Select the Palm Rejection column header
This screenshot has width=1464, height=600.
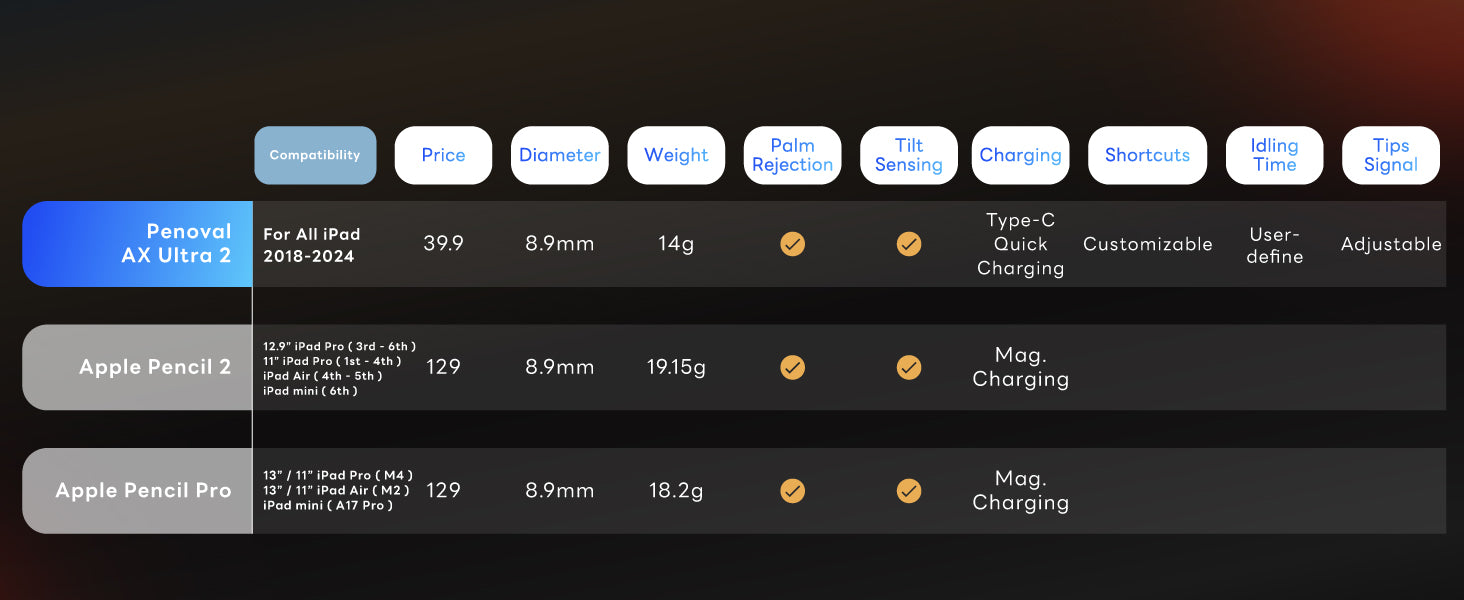pyautogui.click(x=792, y=155)
